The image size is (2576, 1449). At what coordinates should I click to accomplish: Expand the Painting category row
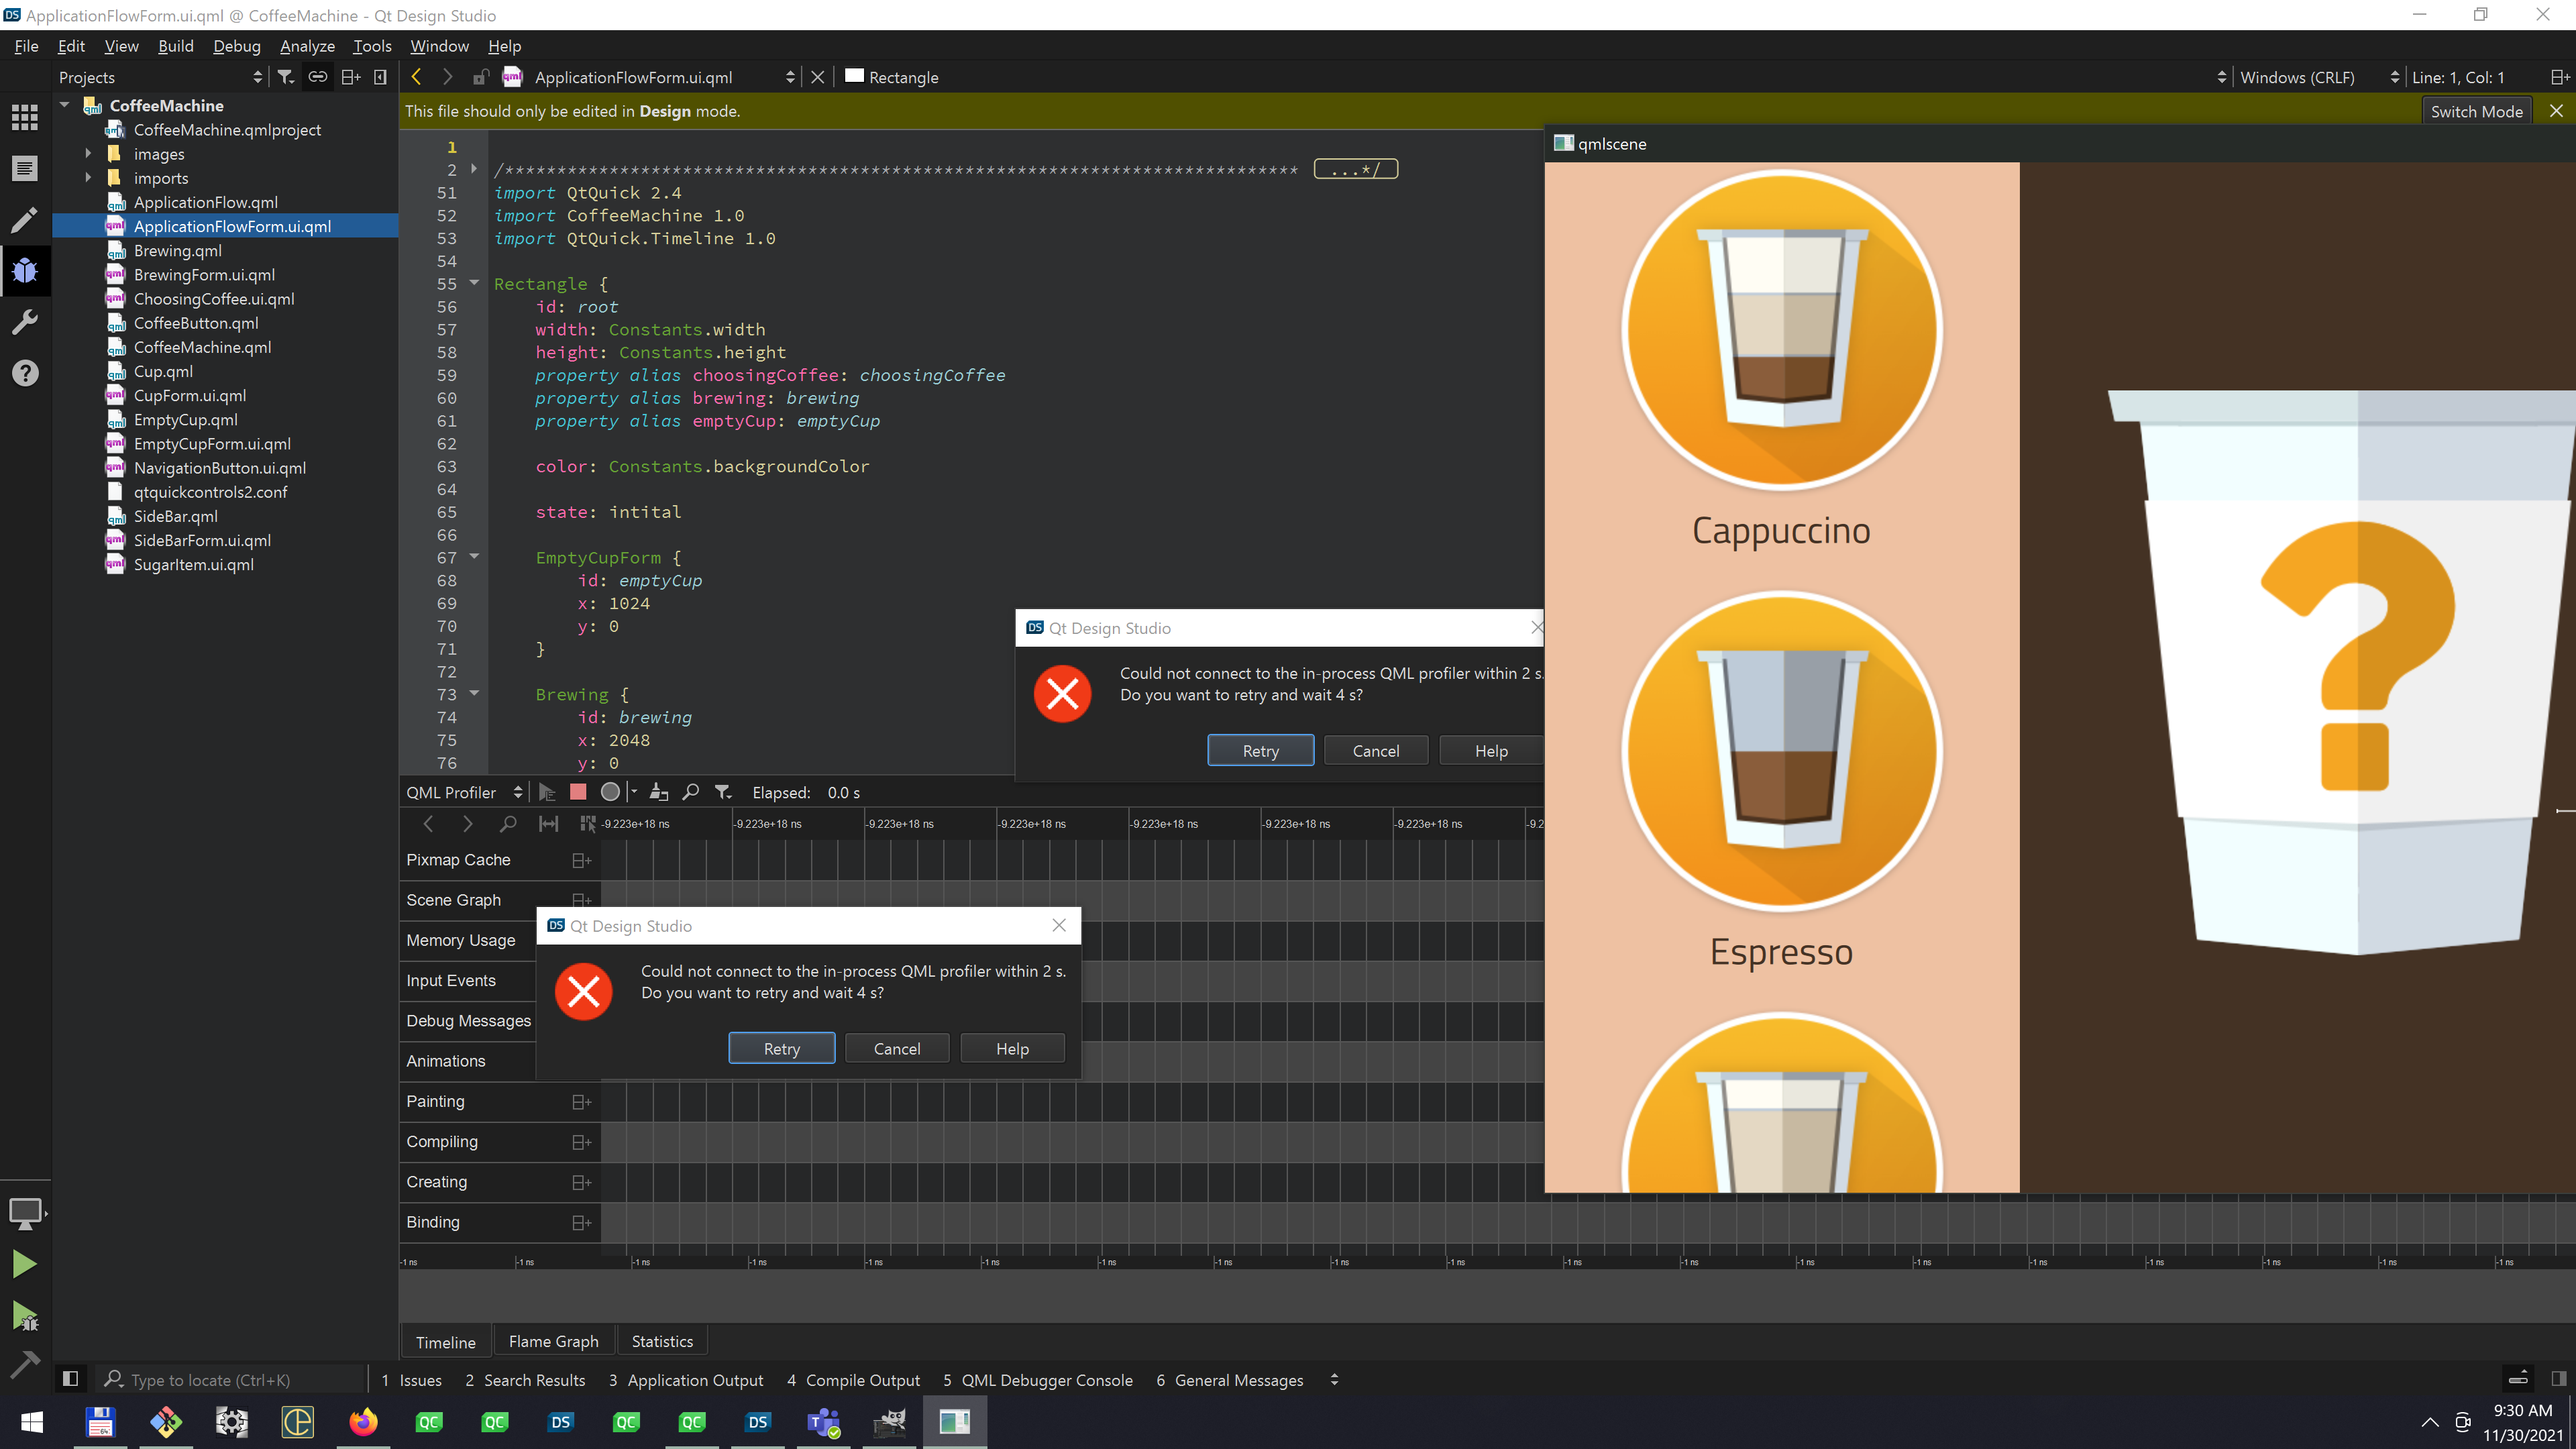(581, 1101)
